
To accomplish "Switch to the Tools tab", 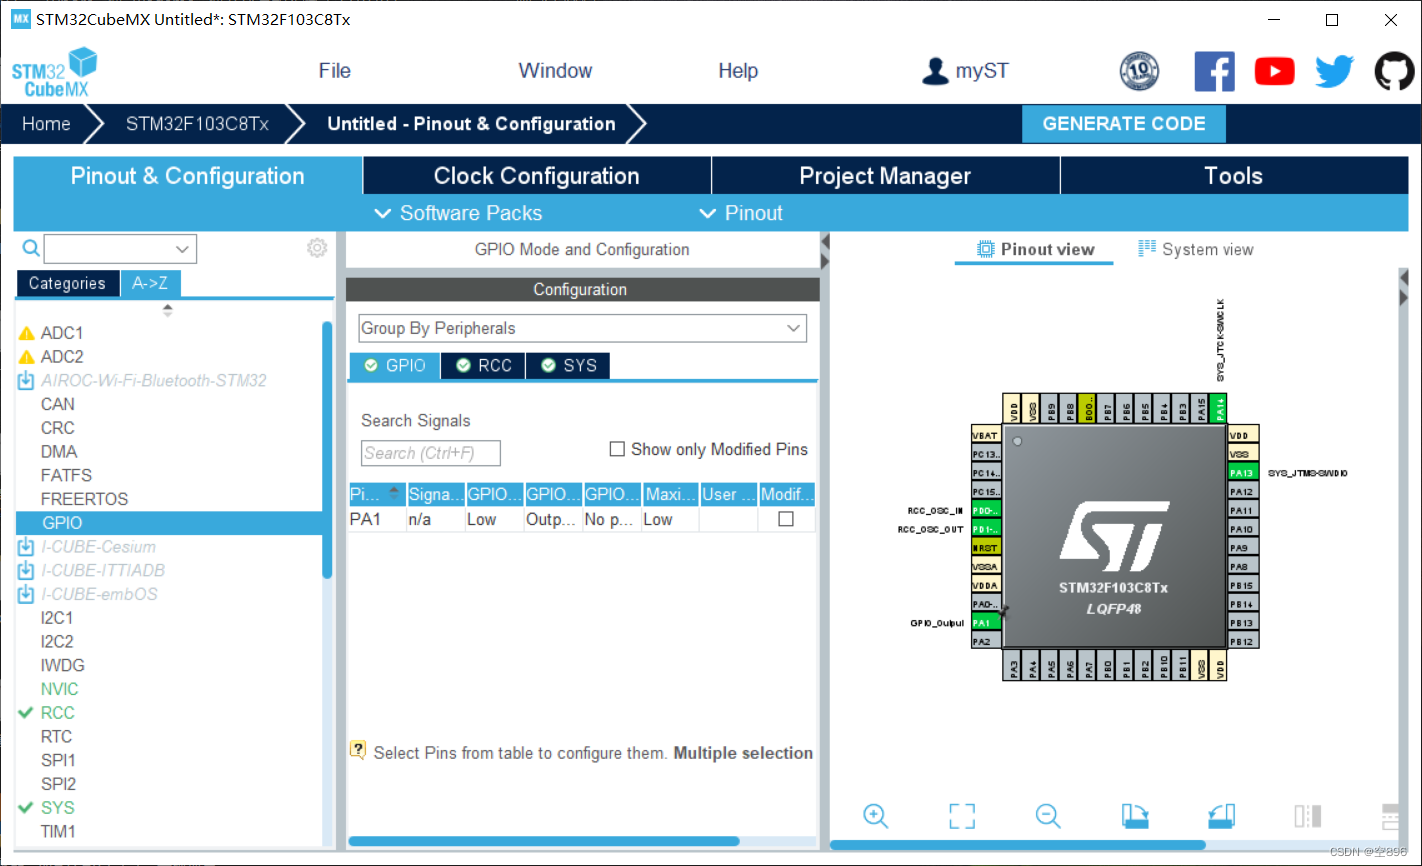I will point(1234,176).
